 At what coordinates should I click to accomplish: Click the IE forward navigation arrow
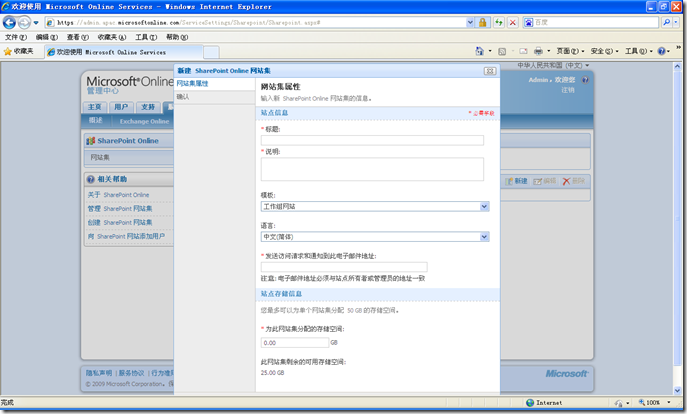point(24,22)
